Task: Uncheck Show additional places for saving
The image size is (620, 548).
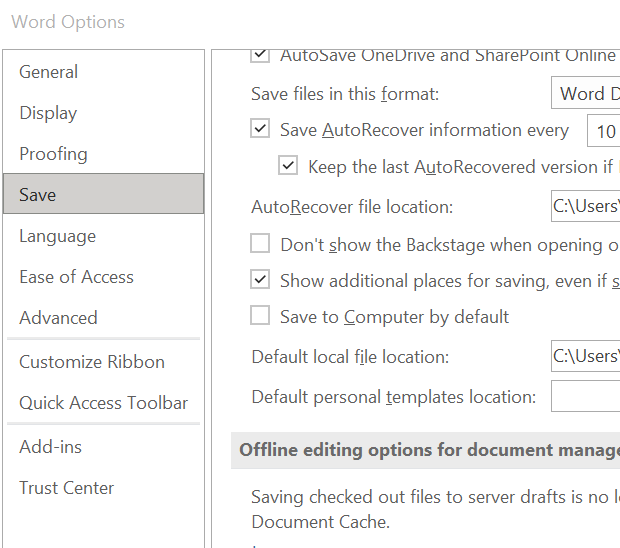Action: tap(260, 281)
